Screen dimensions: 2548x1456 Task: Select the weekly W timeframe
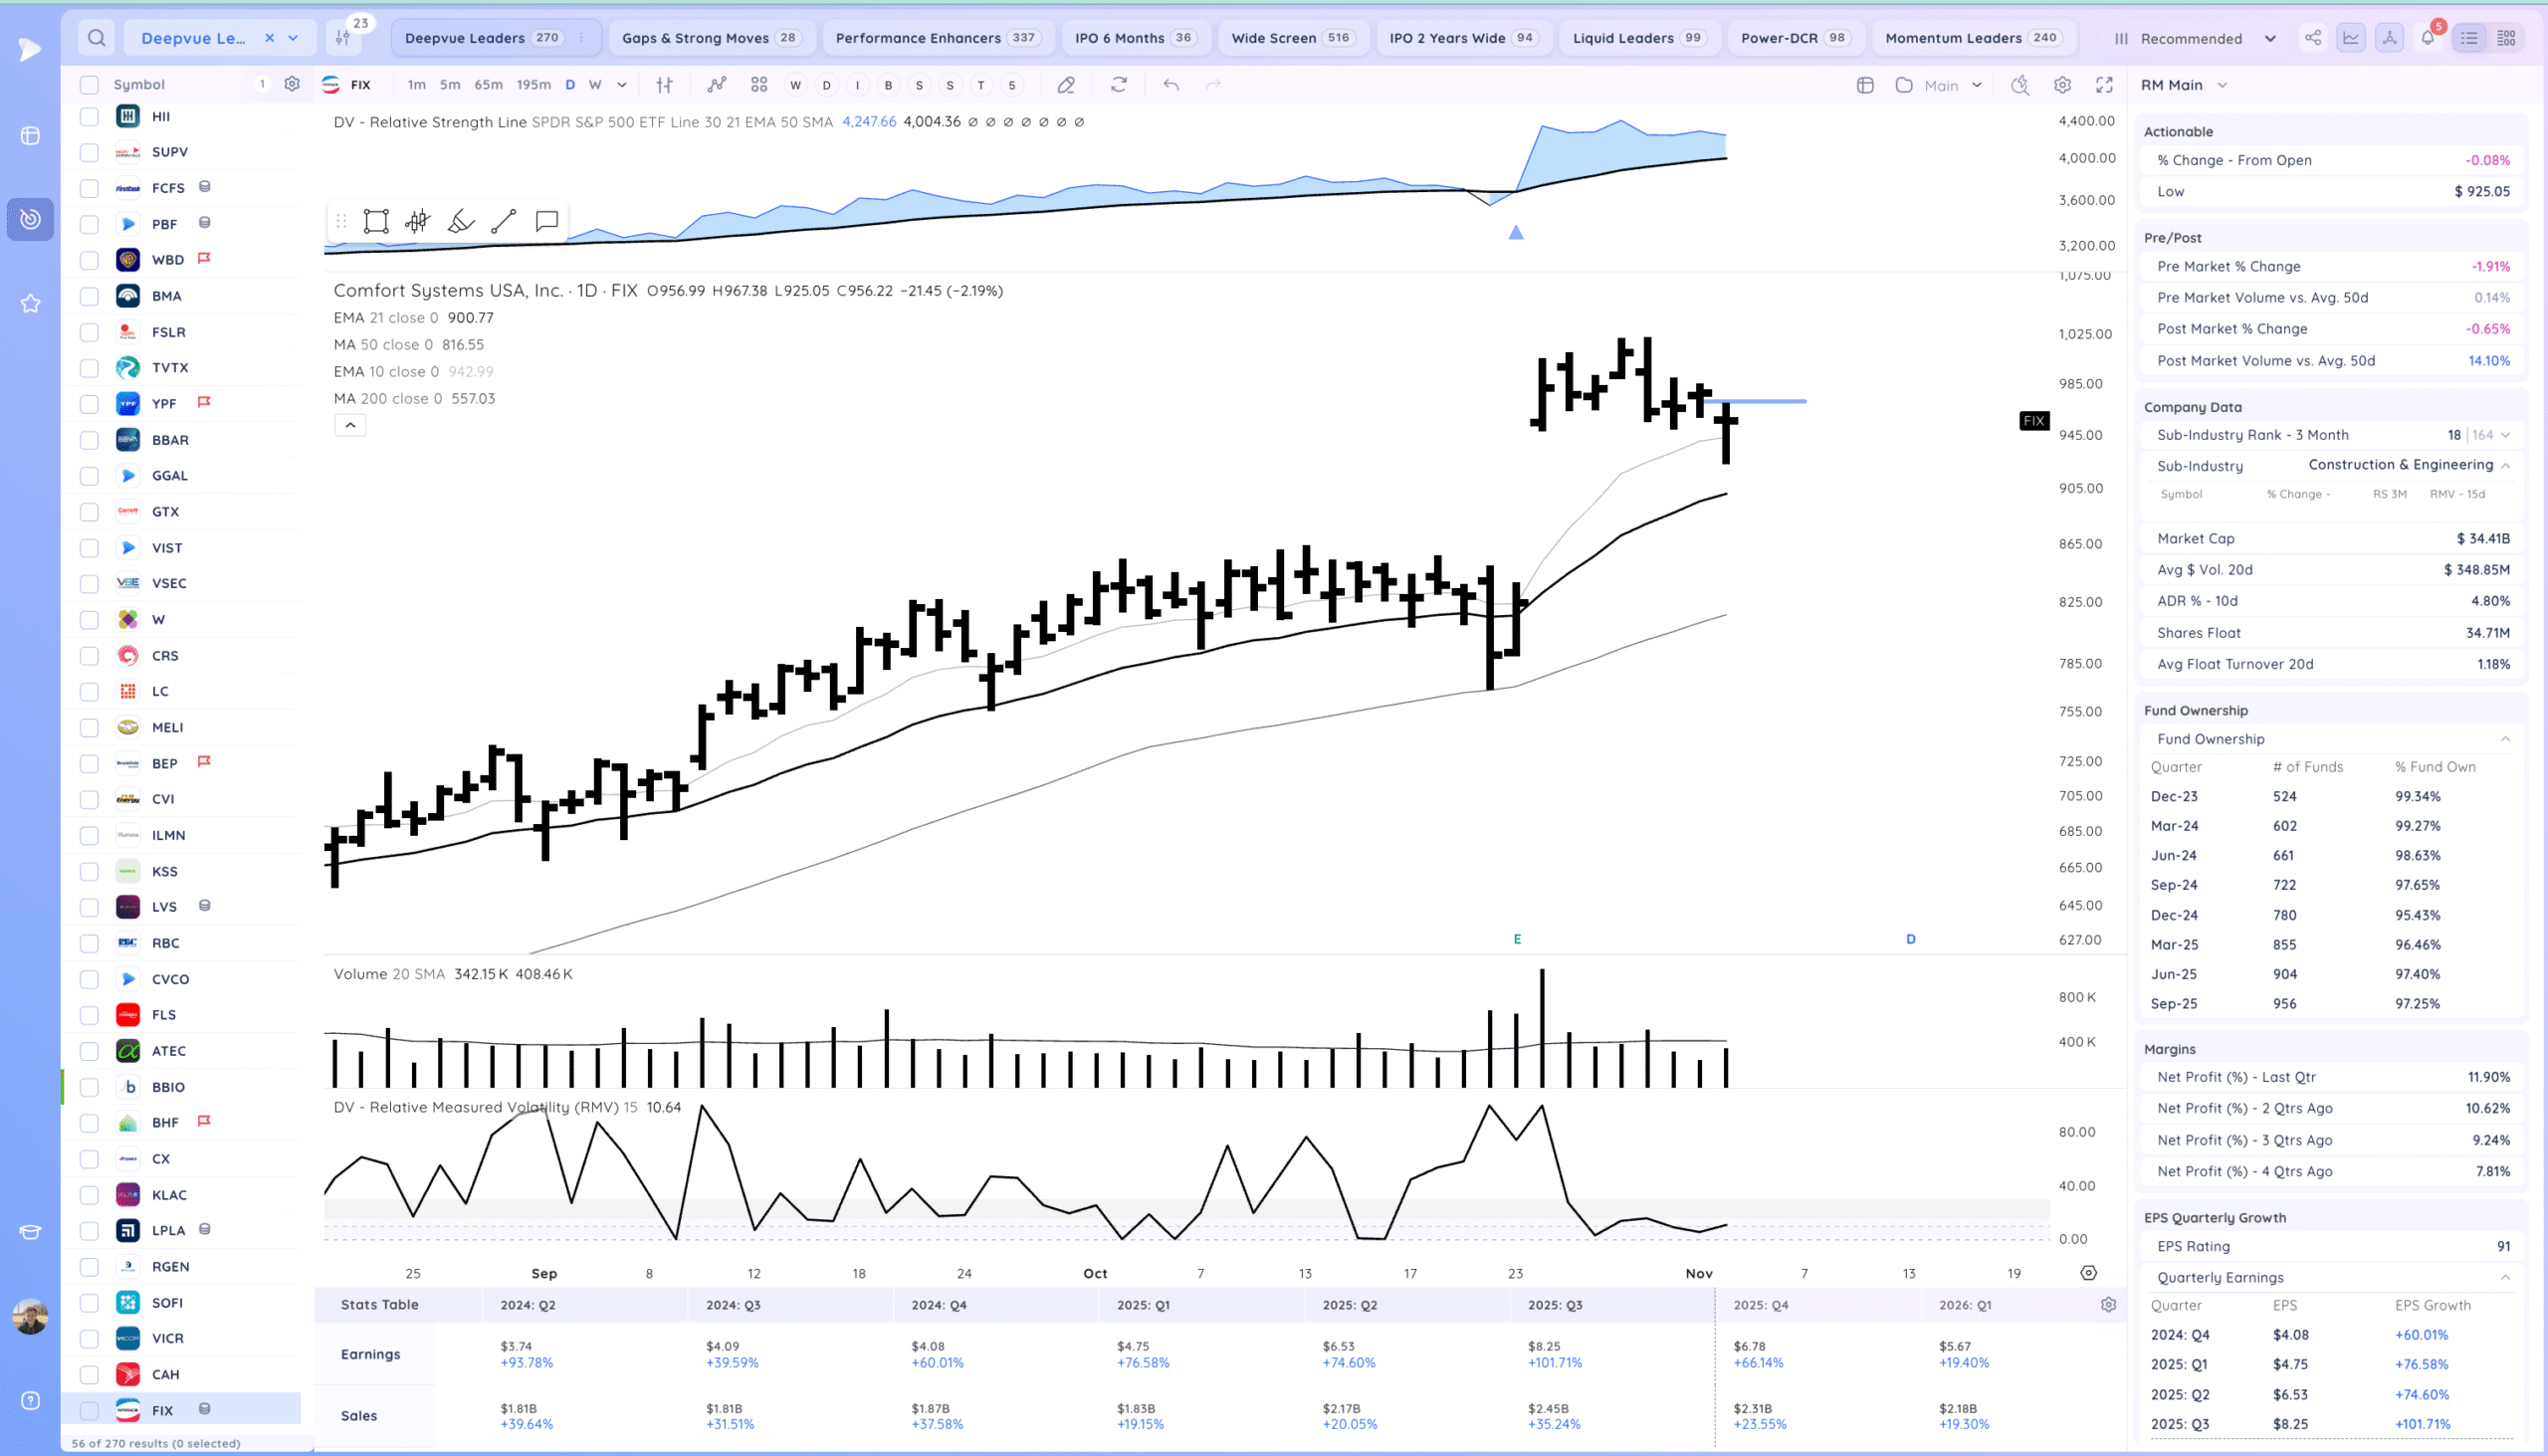[595, 85]
